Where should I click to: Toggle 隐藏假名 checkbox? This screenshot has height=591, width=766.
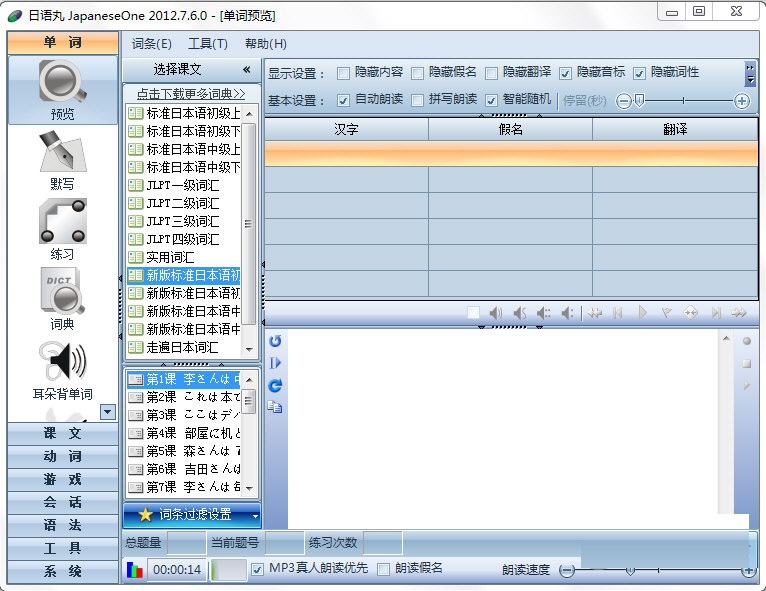point(417,73)
